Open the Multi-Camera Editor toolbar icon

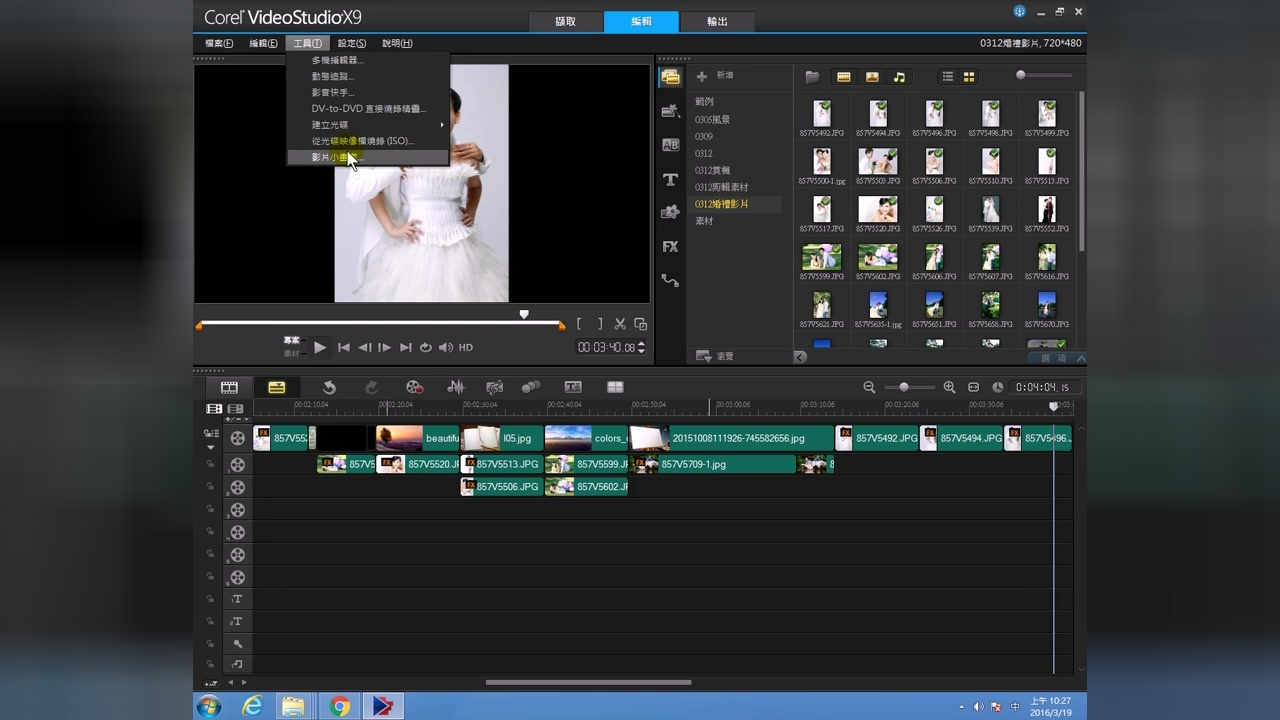click(615, 387)
